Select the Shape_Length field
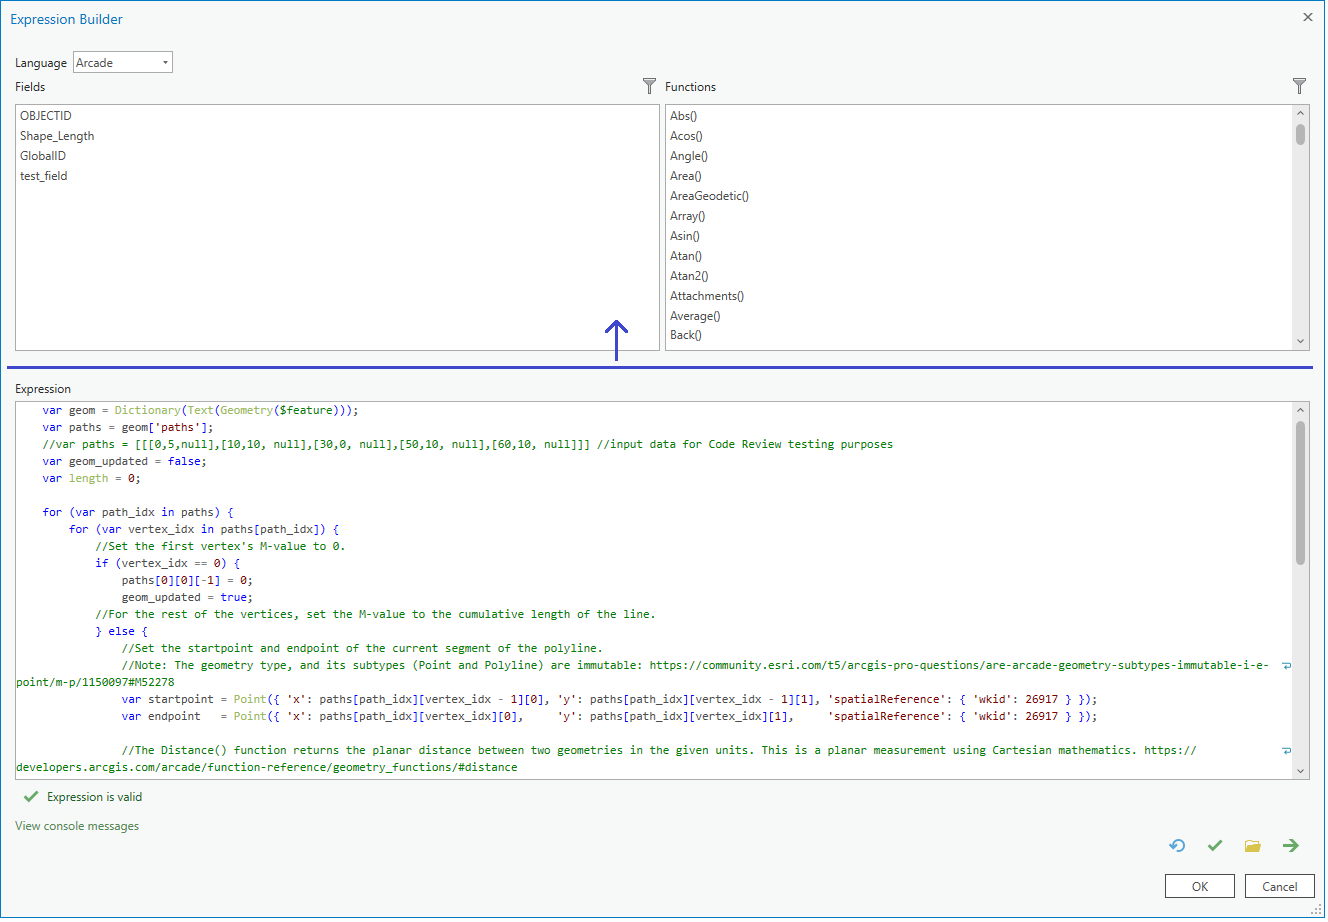 [57, 136]
